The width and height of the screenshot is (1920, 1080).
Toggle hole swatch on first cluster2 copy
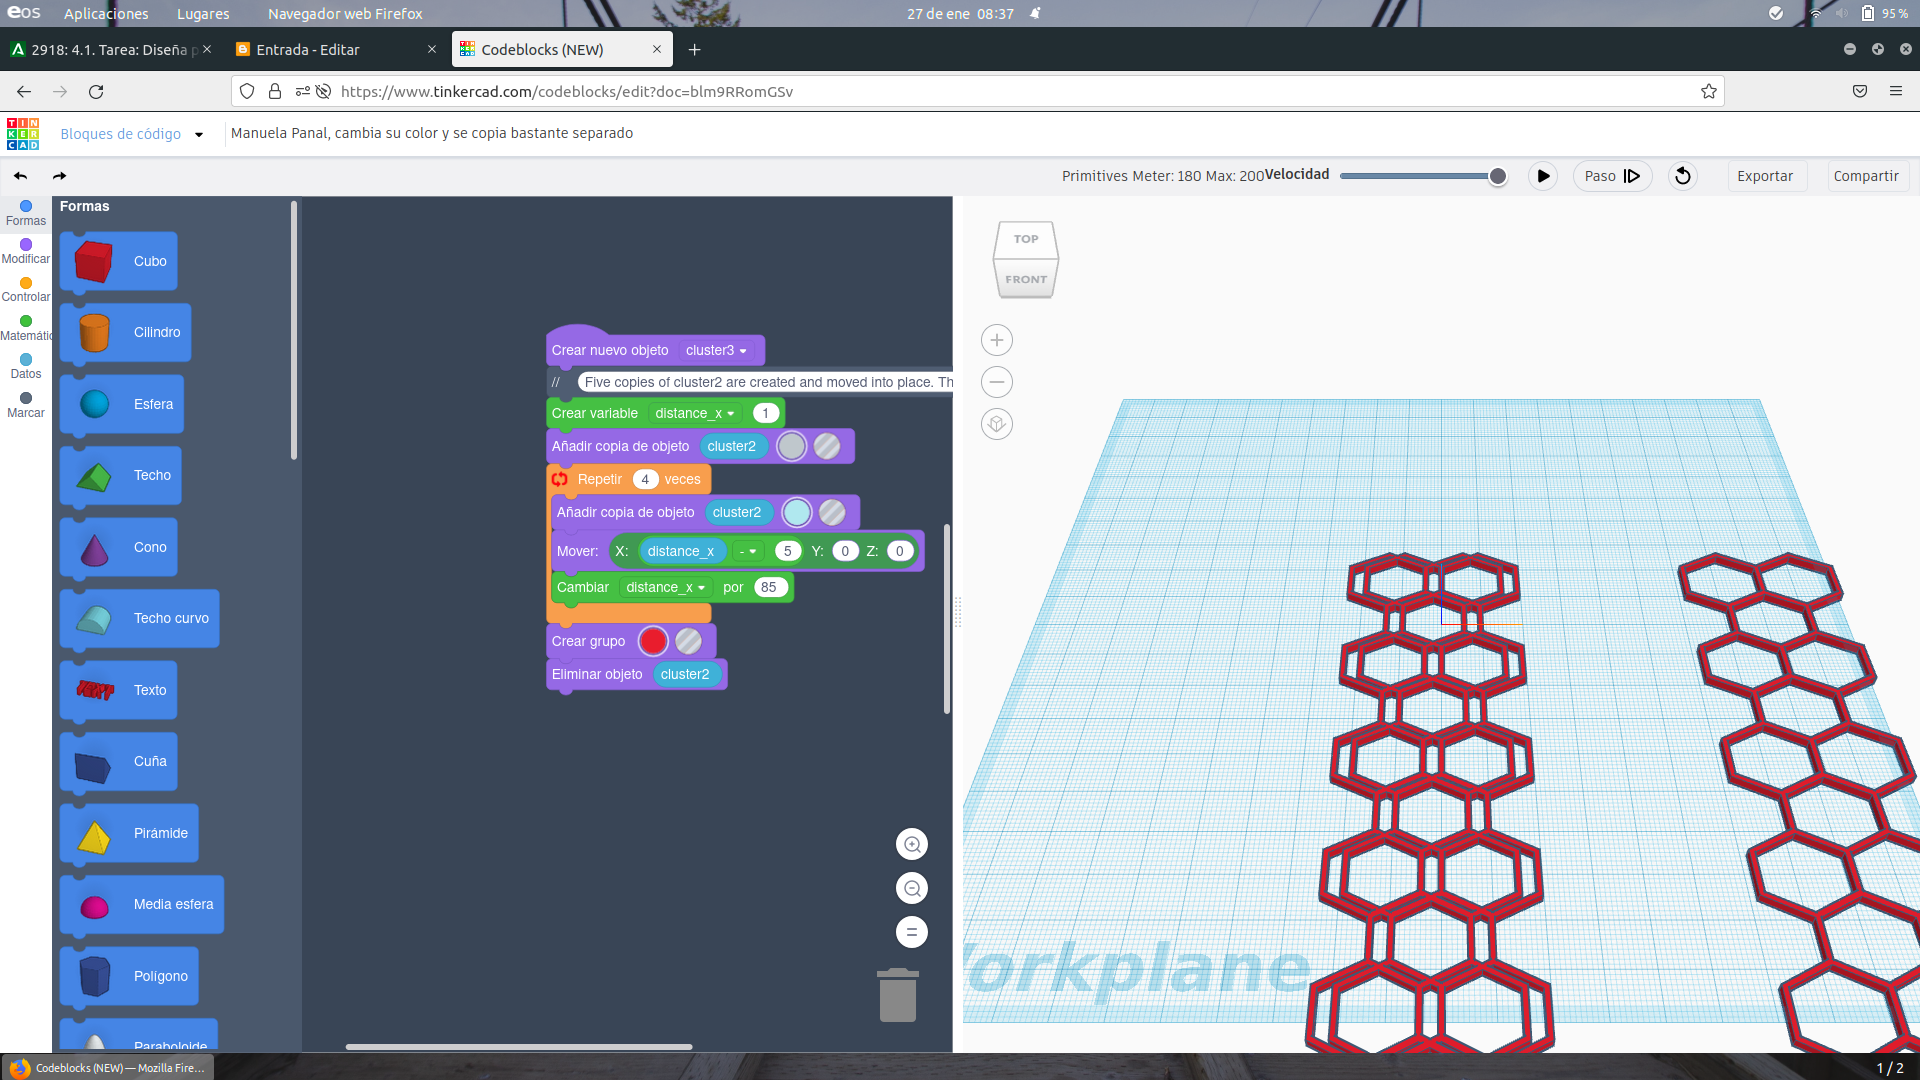tap(826, 446)
